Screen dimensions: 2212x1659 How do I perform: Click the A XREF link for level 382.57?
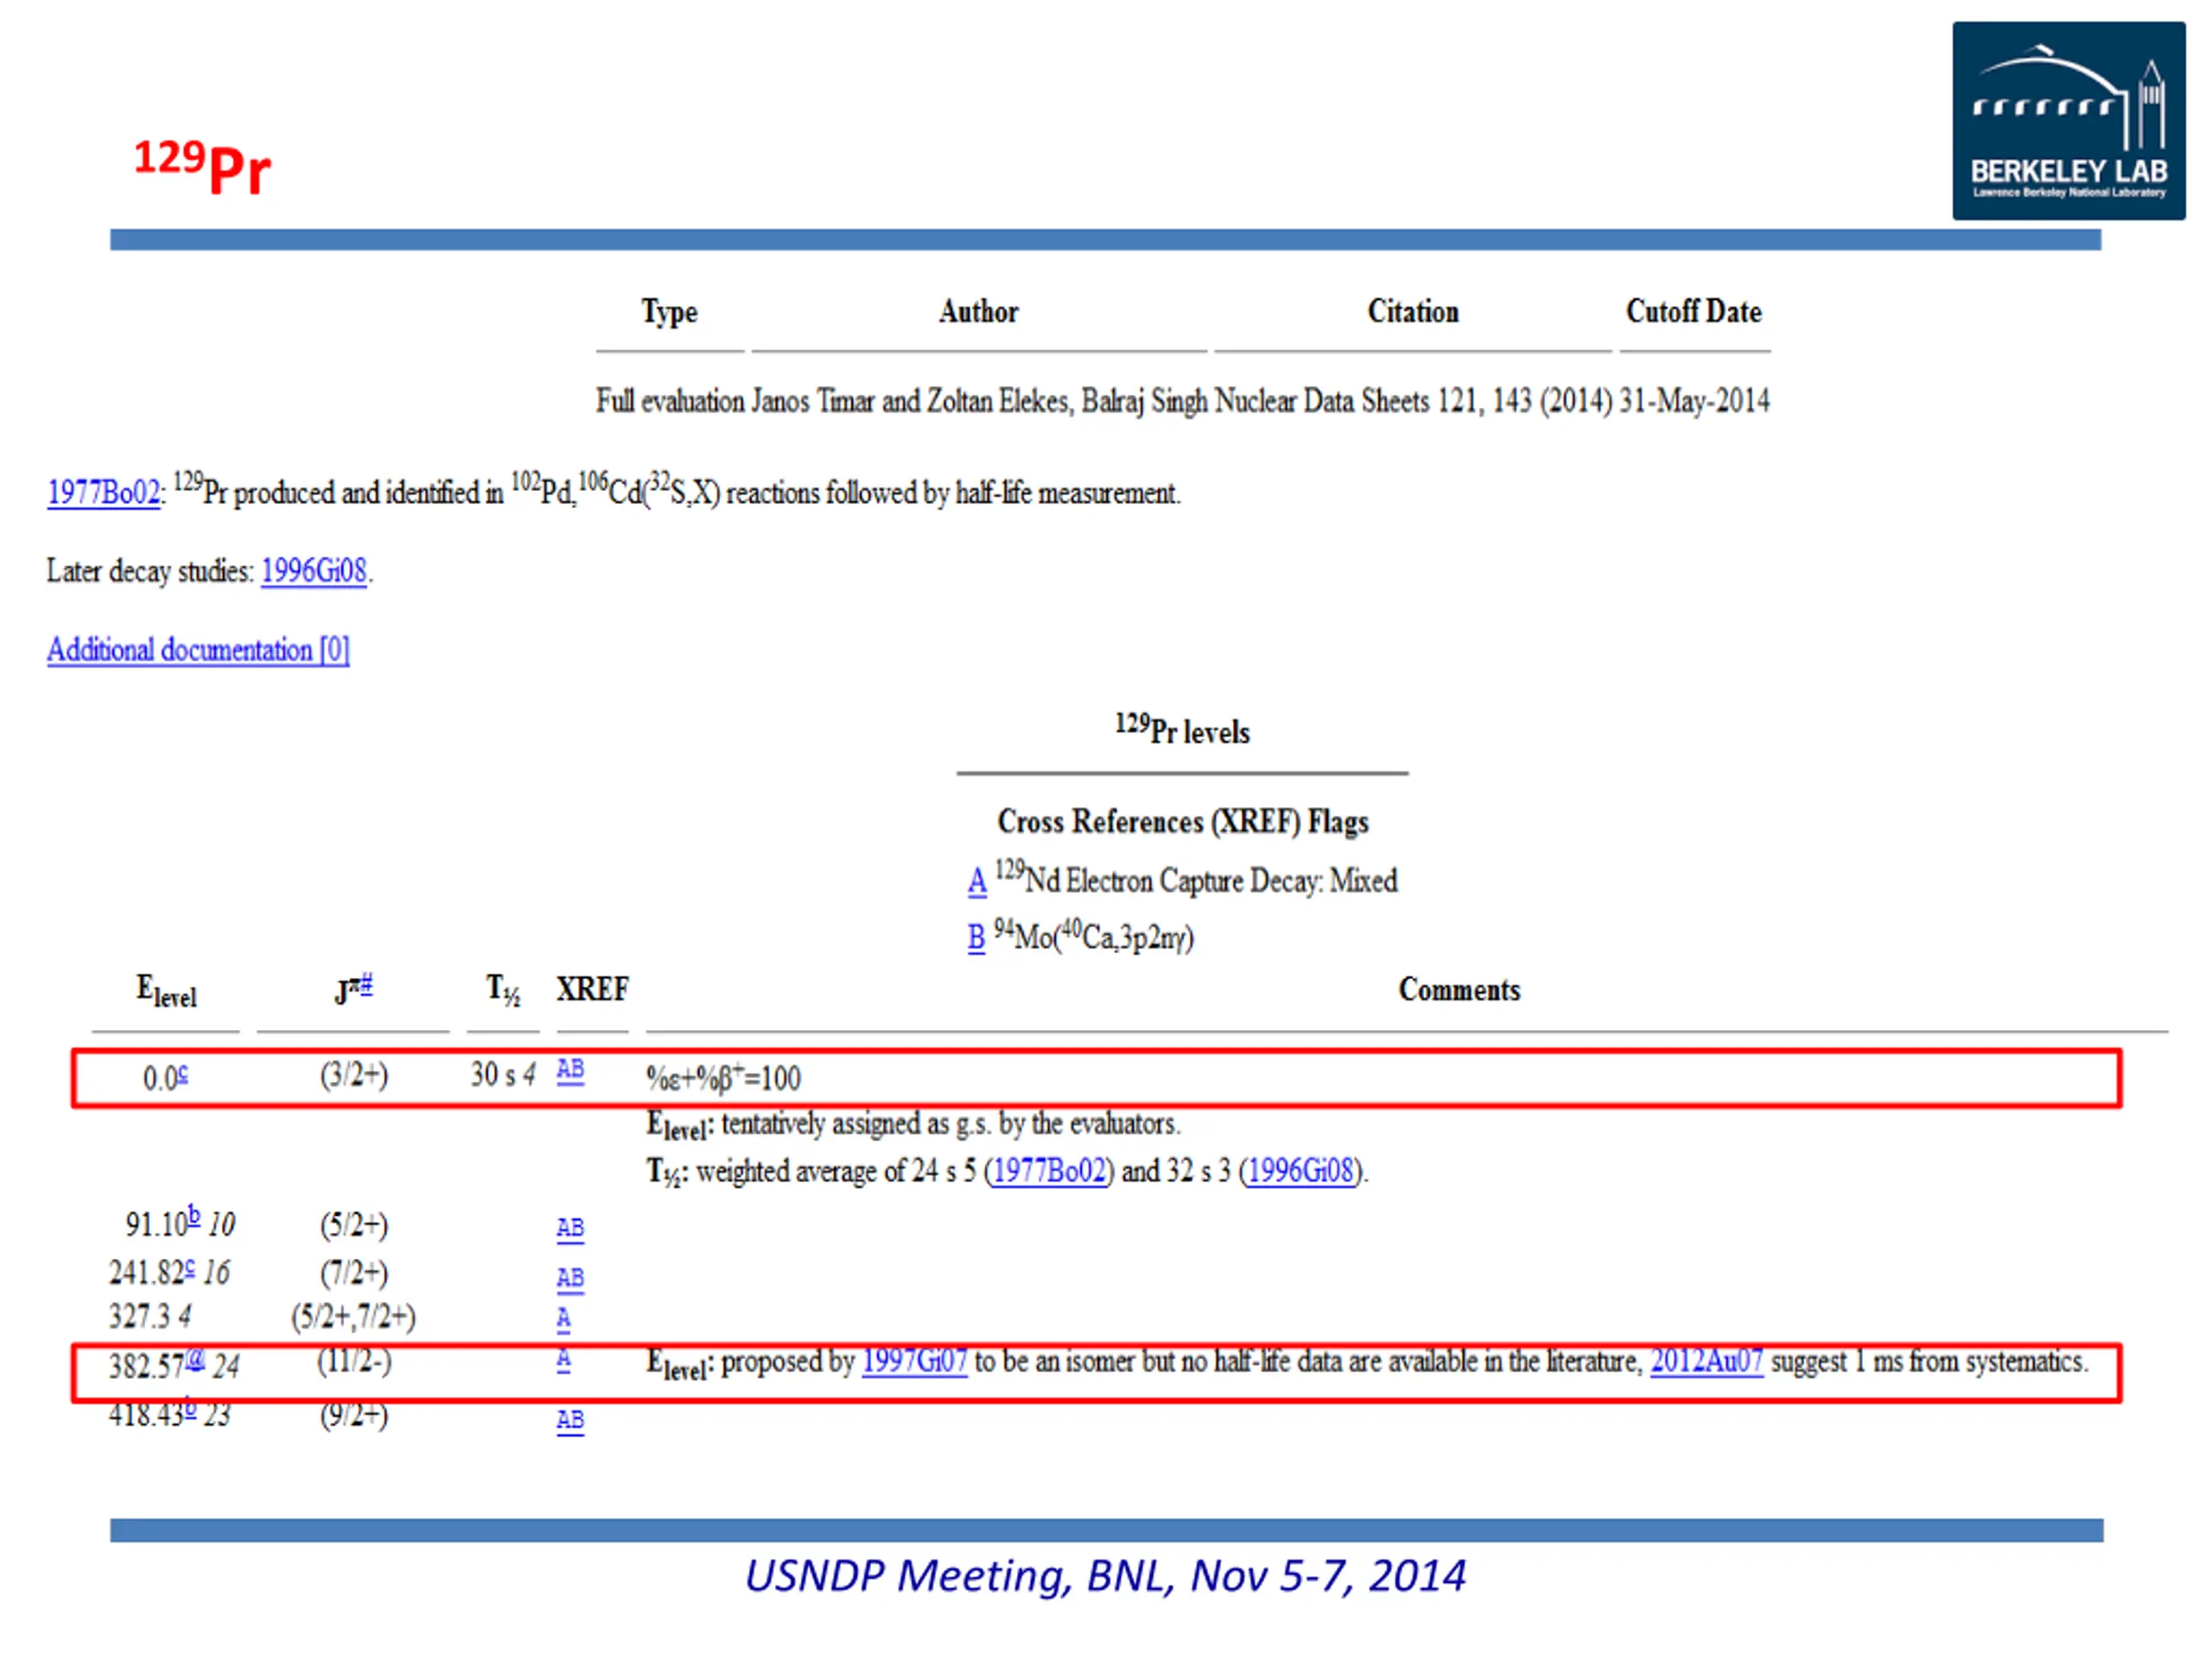pyautogui.click(x=563, y=1359)
